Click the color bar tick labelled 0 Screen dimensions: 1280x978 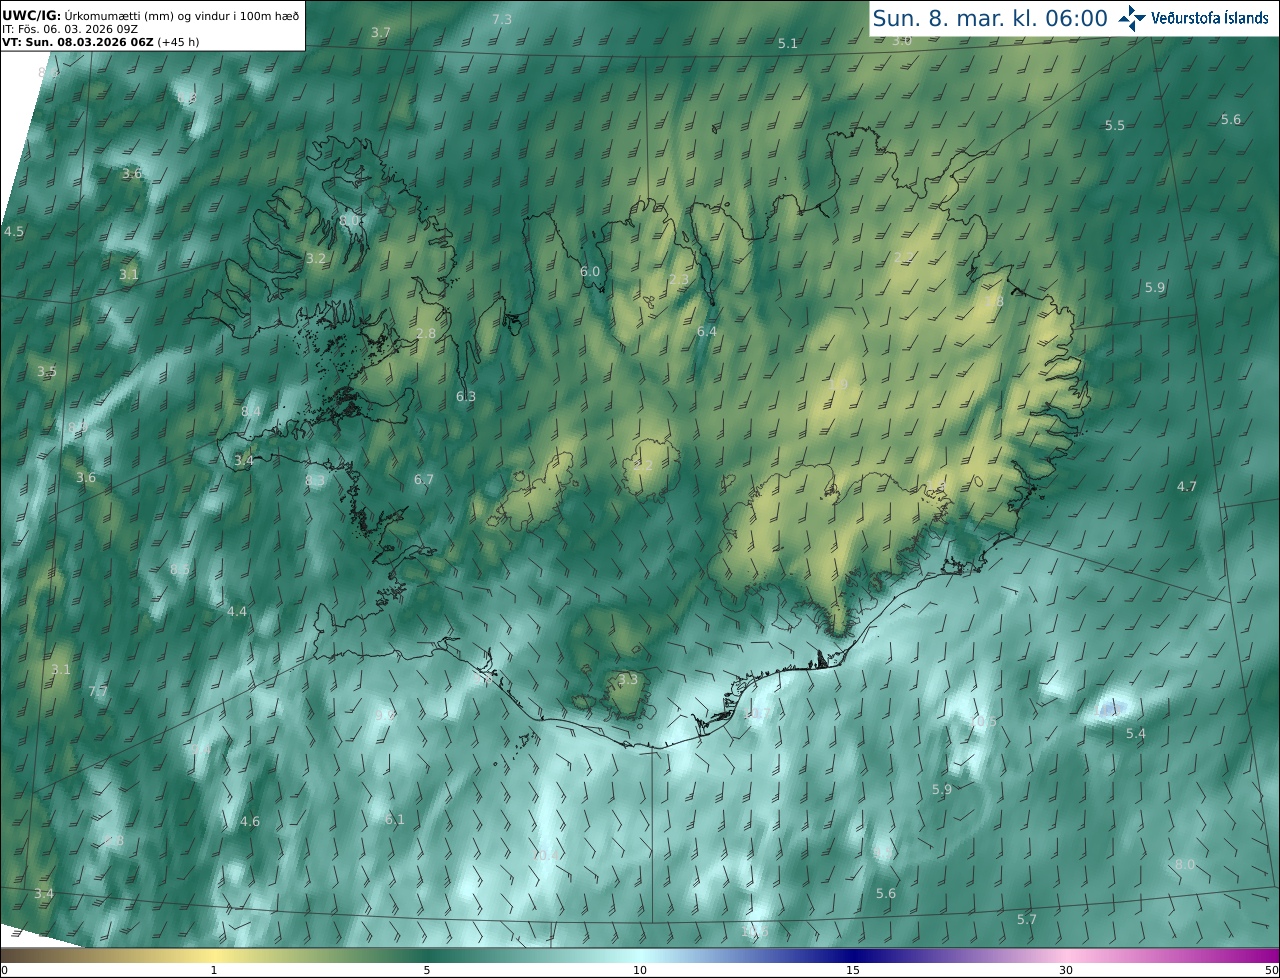(x=4, y=970)
